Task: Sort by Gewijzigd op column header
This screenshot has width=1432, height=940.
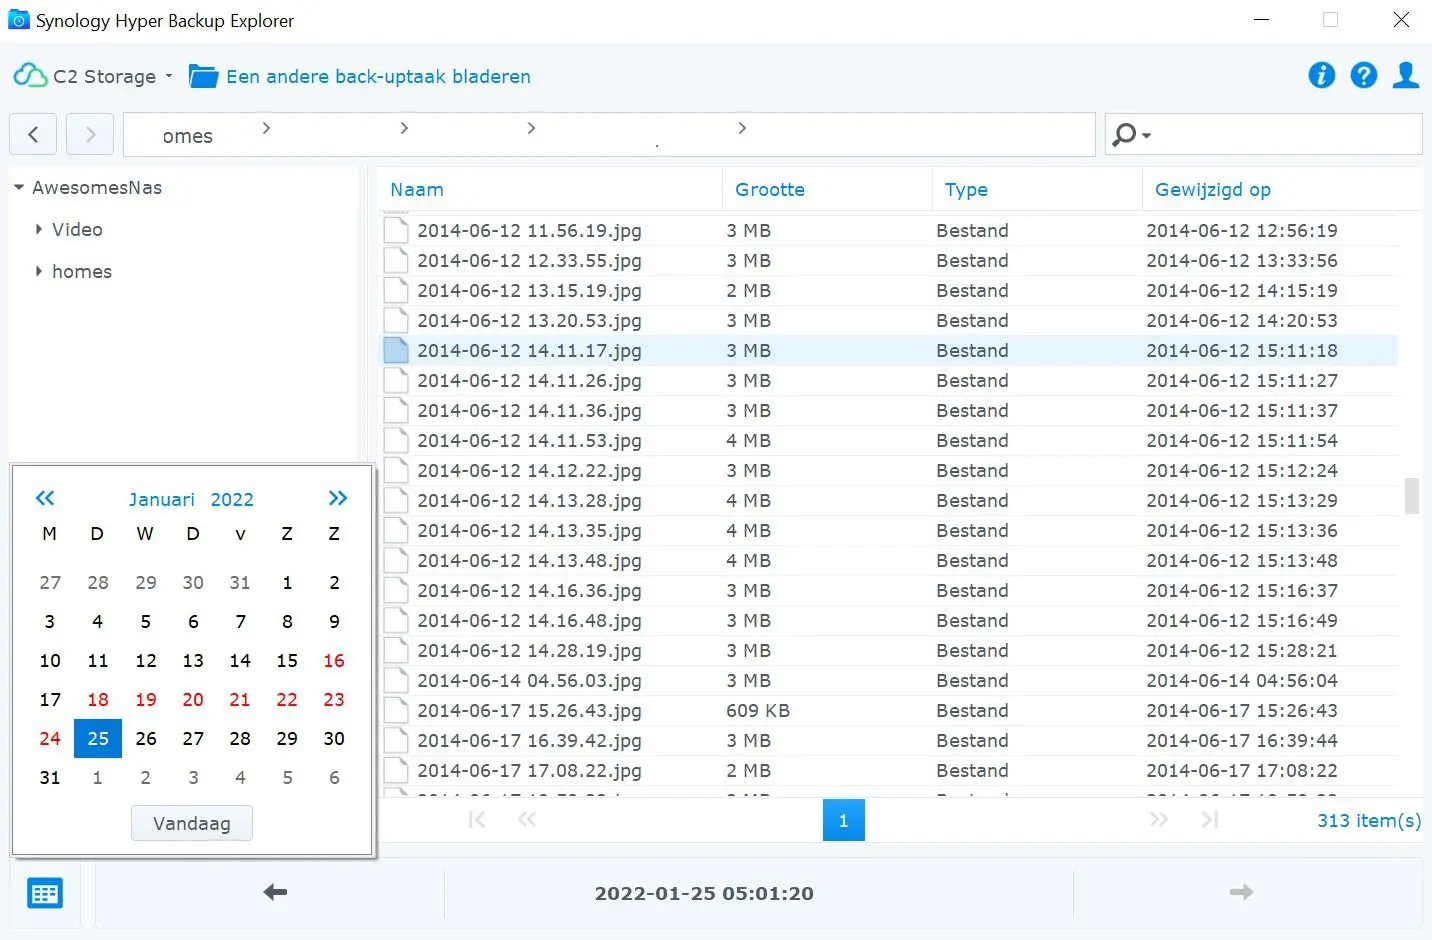Action: (1212, 190)
